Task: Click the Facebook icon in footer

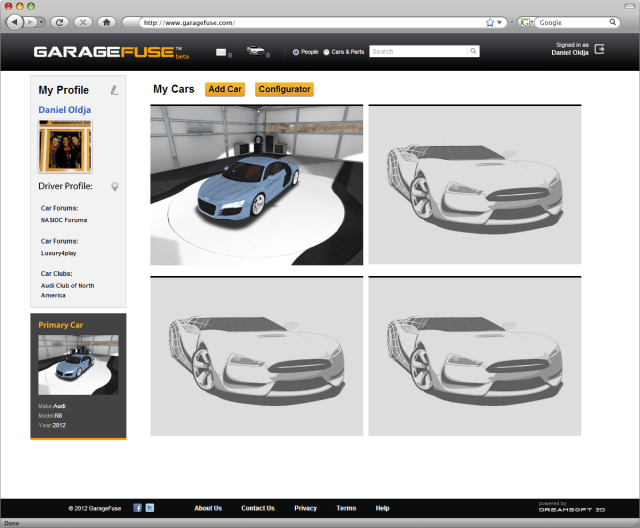Action: pos(138,508)
